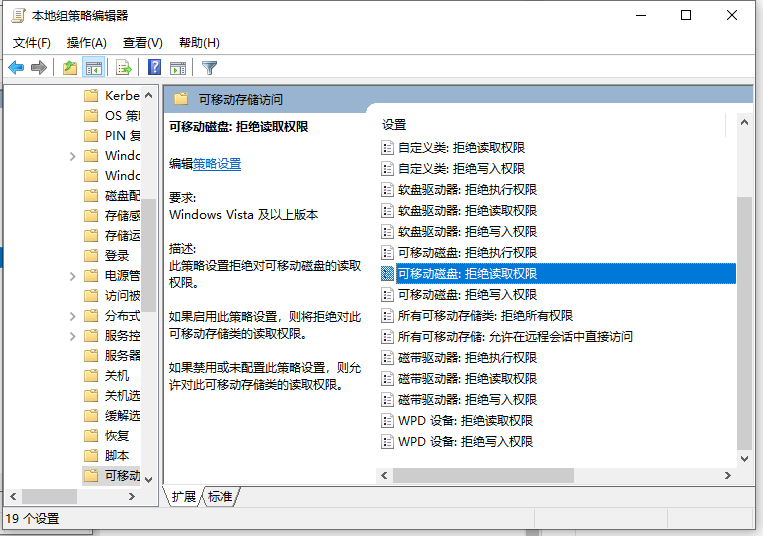Screen dimensions: 763x536
Task: Open the 策略设置 edit link
Action: (x=217, y=164)
